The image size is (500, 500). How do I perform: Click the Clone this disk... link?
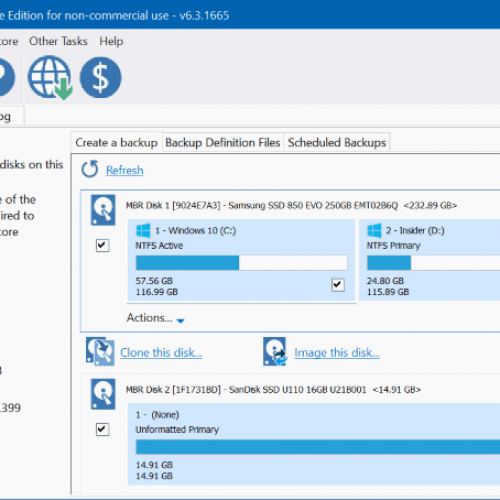(161, 353)
